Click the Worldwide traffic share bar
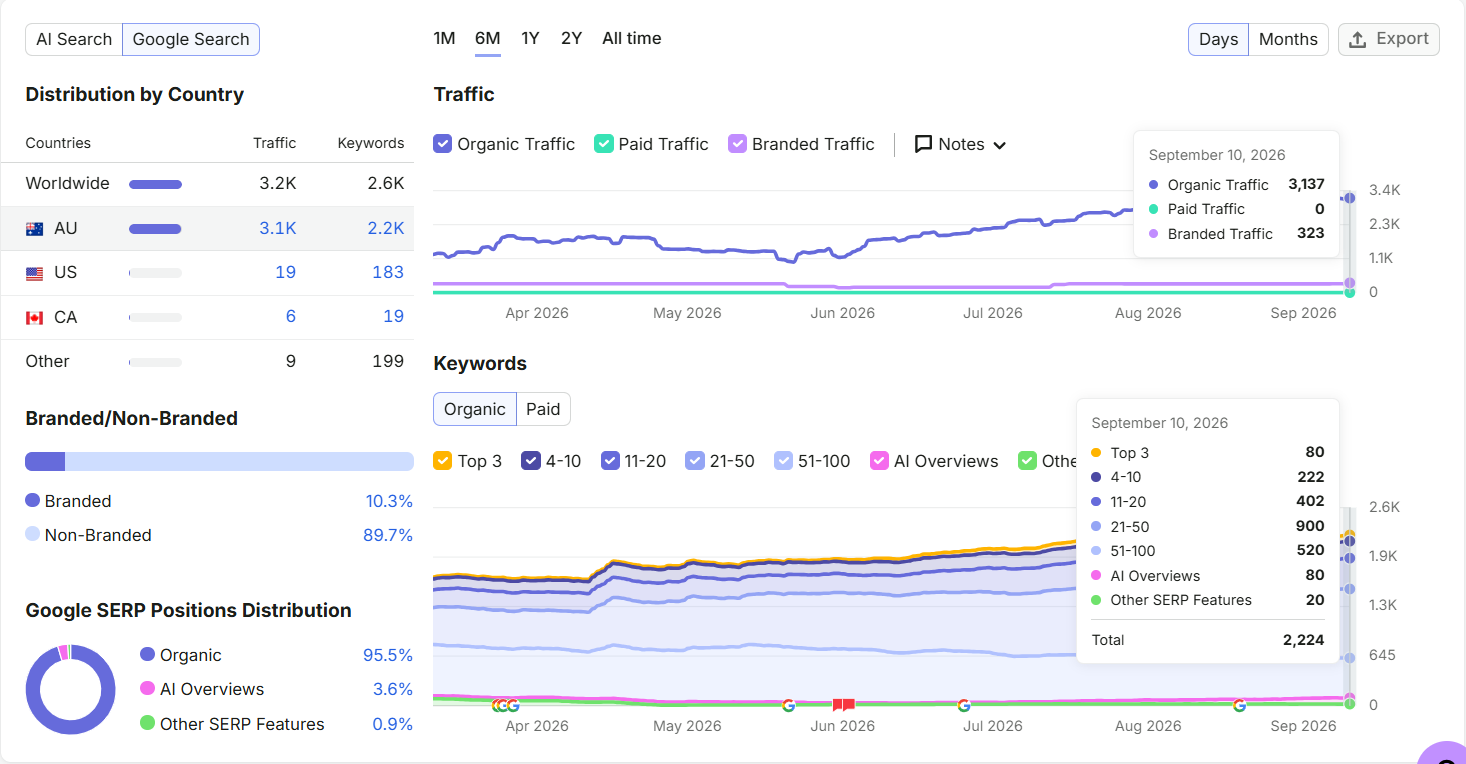The width and height of the screenshot is (1466, 764). click(155, 184)
